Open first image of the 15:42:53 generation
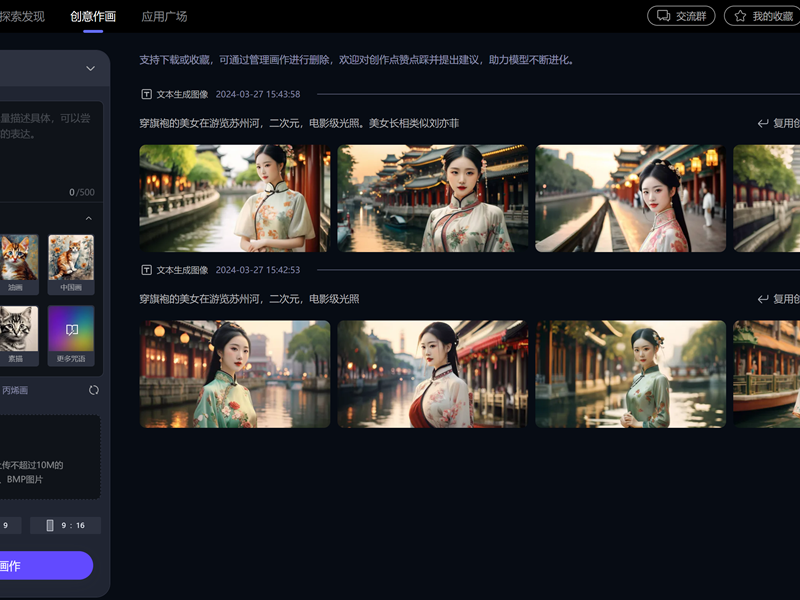Image resolution: width=800 pixels, height=600 pixels. pos(235,374)
